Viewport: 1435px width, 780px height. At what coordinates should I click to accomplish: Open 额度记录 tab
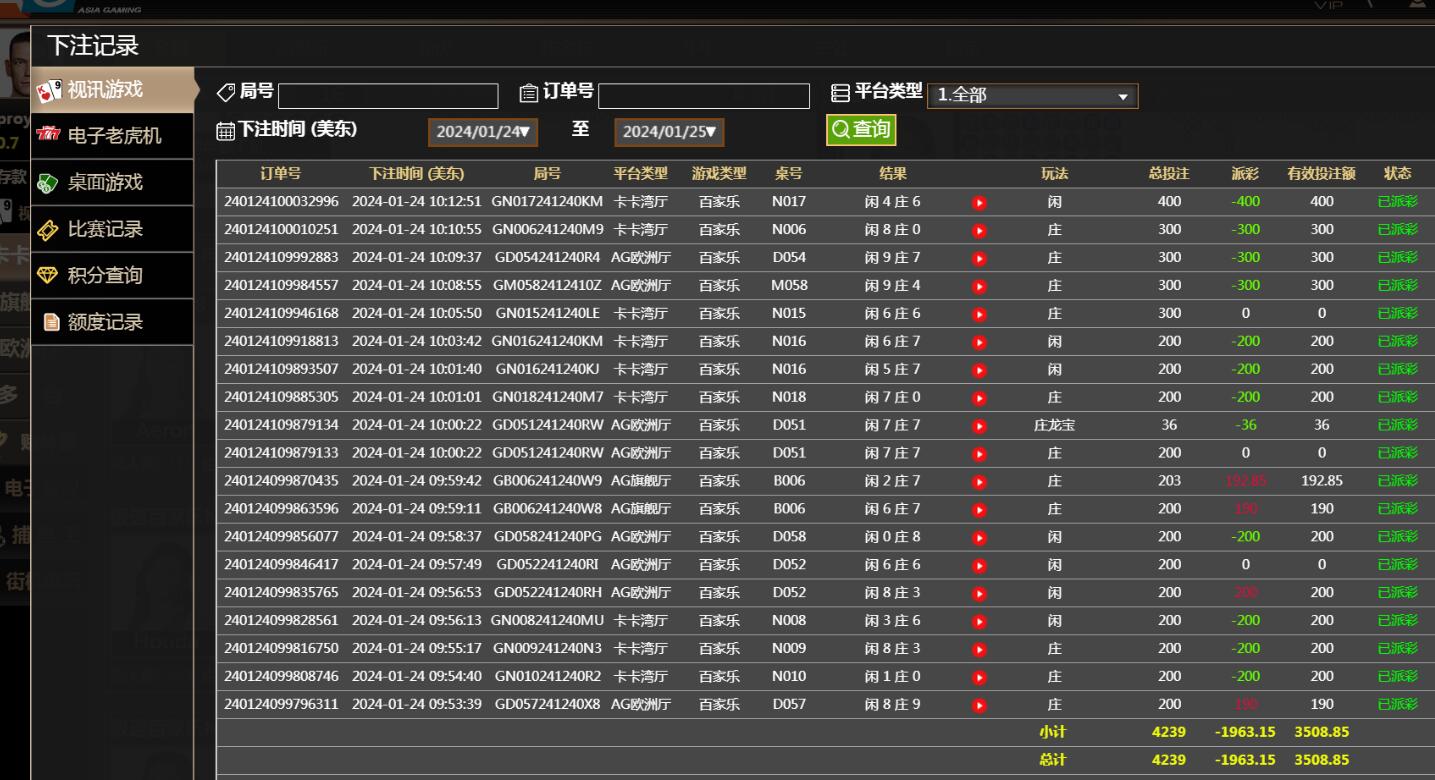[112, 323]
